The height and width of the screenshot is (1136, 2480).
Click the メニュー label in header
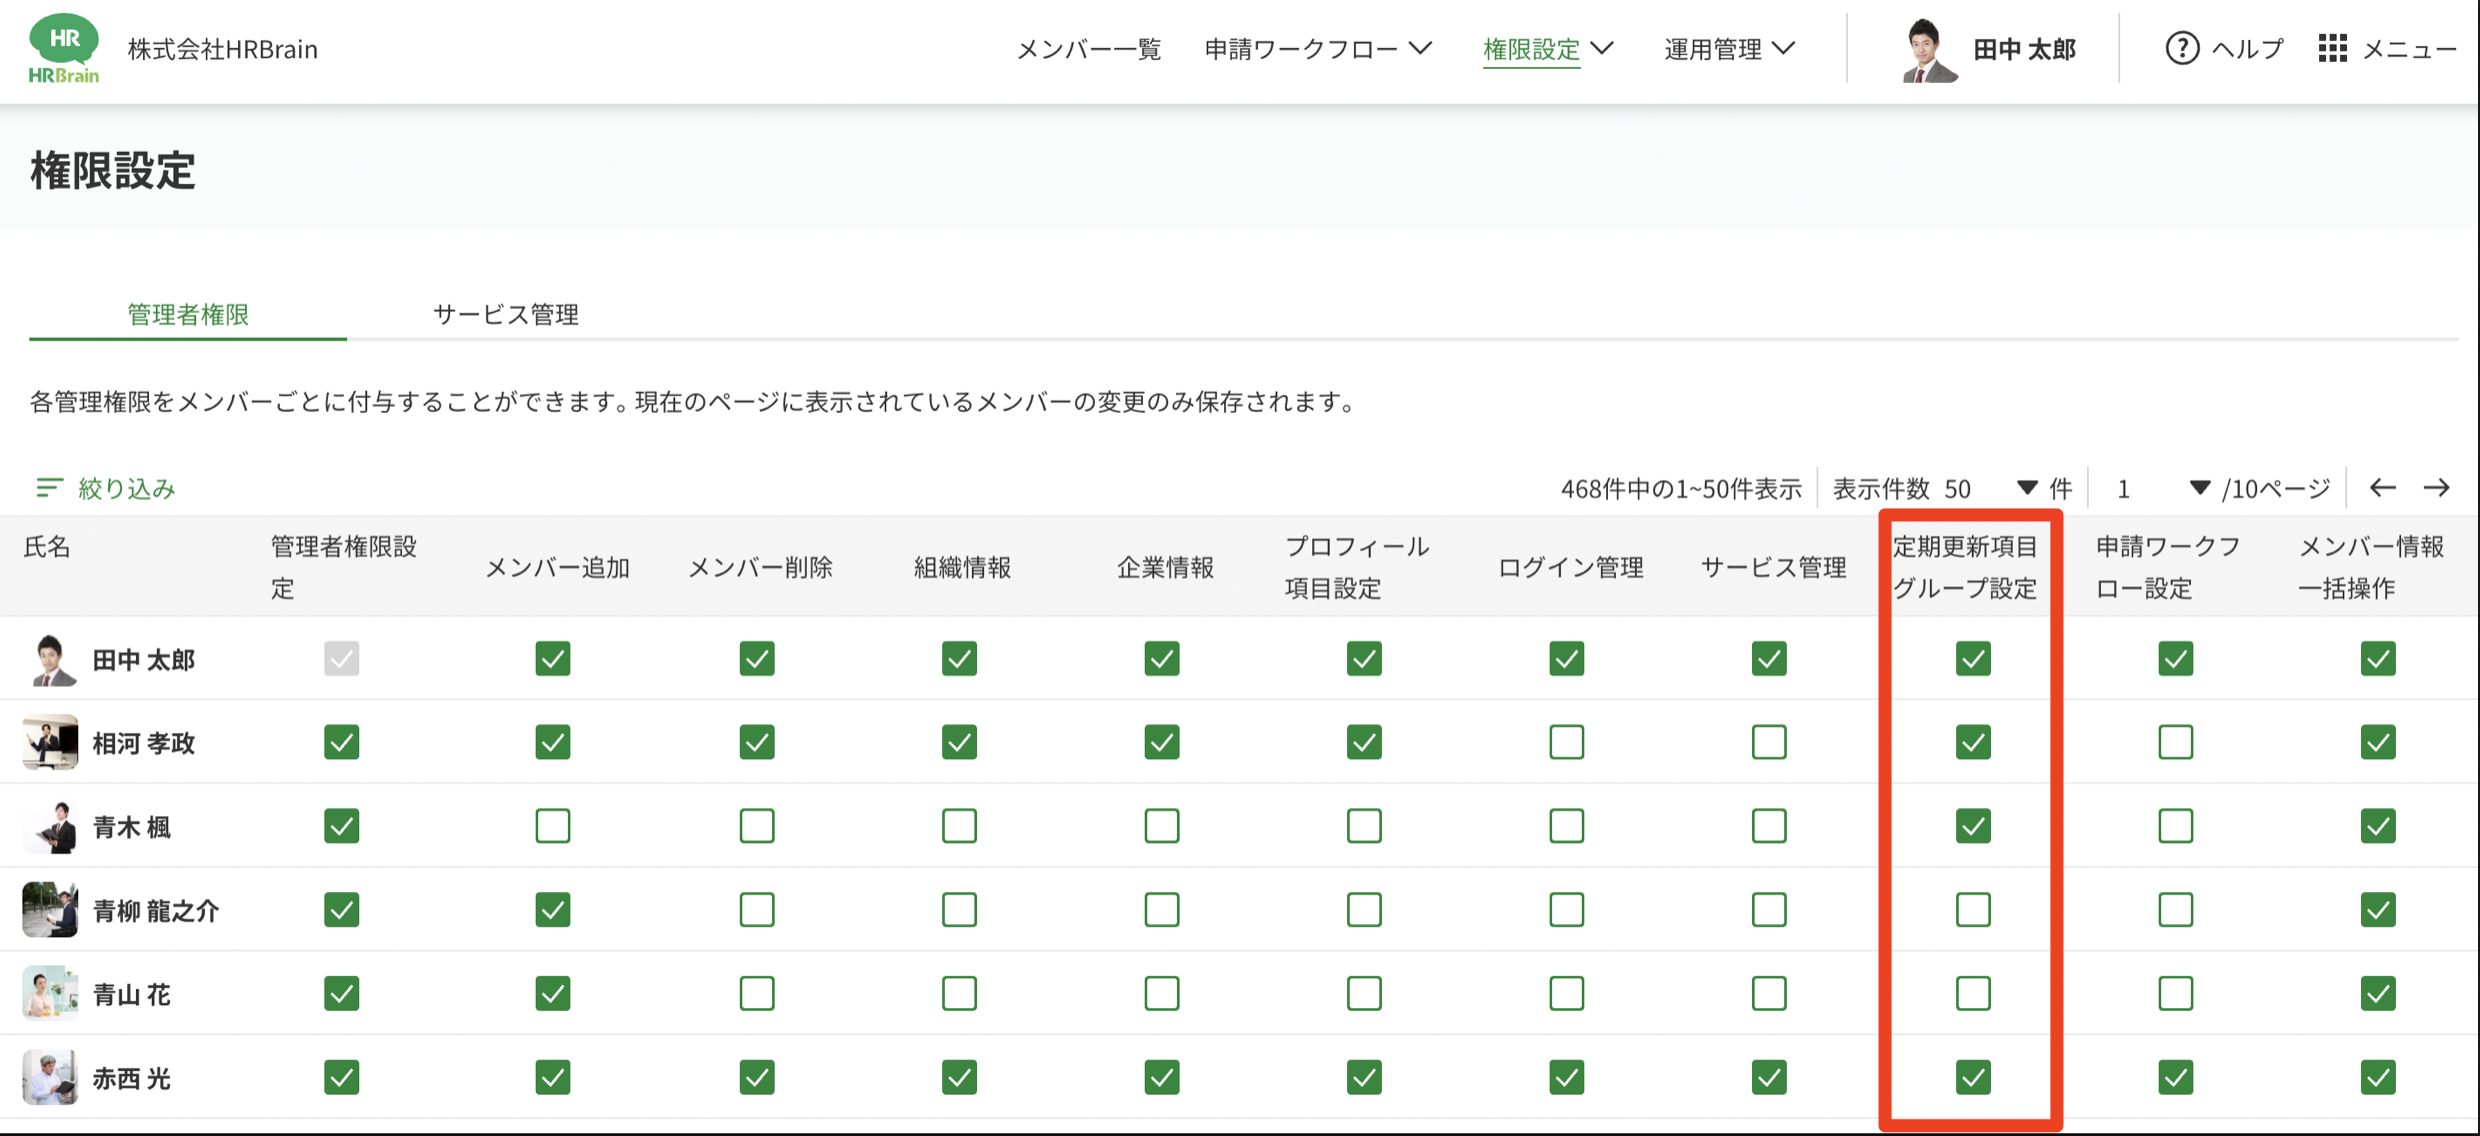(x=2409, y=49)
